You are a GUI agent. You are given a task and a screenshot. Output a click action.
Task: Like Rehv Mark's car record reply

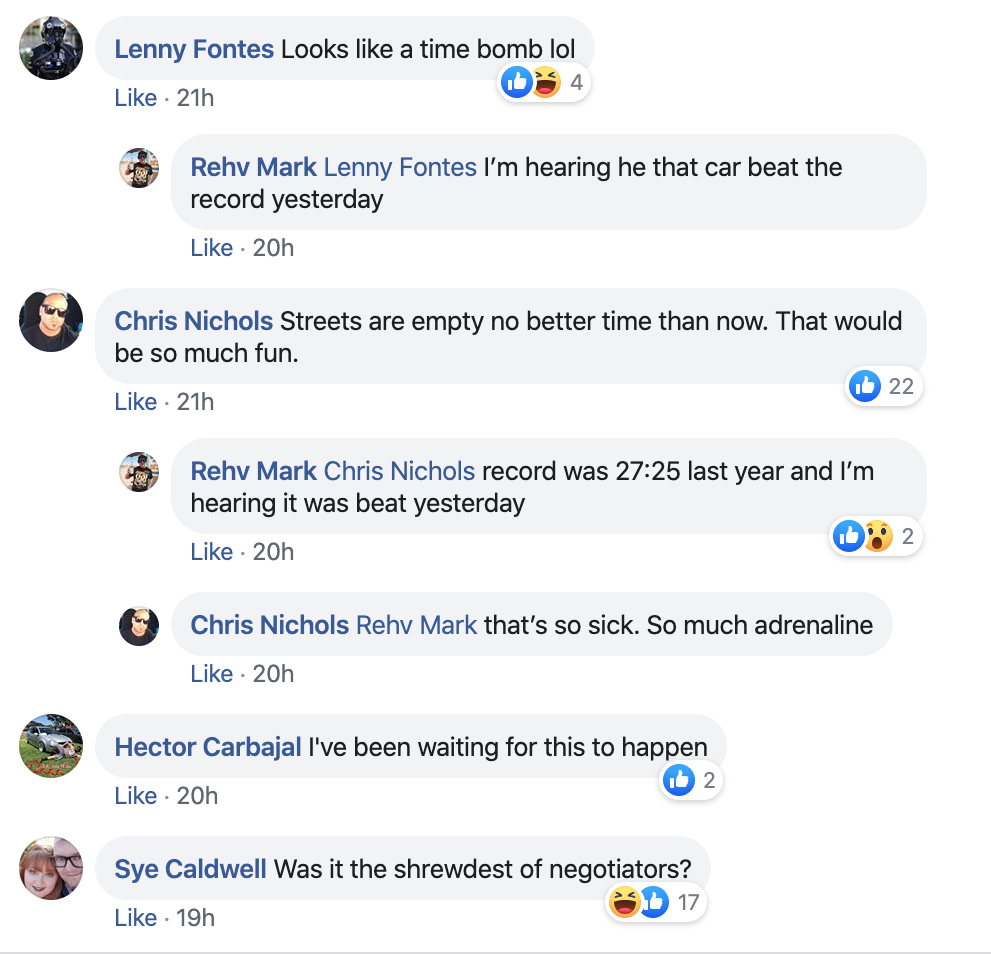coord(211,248)
